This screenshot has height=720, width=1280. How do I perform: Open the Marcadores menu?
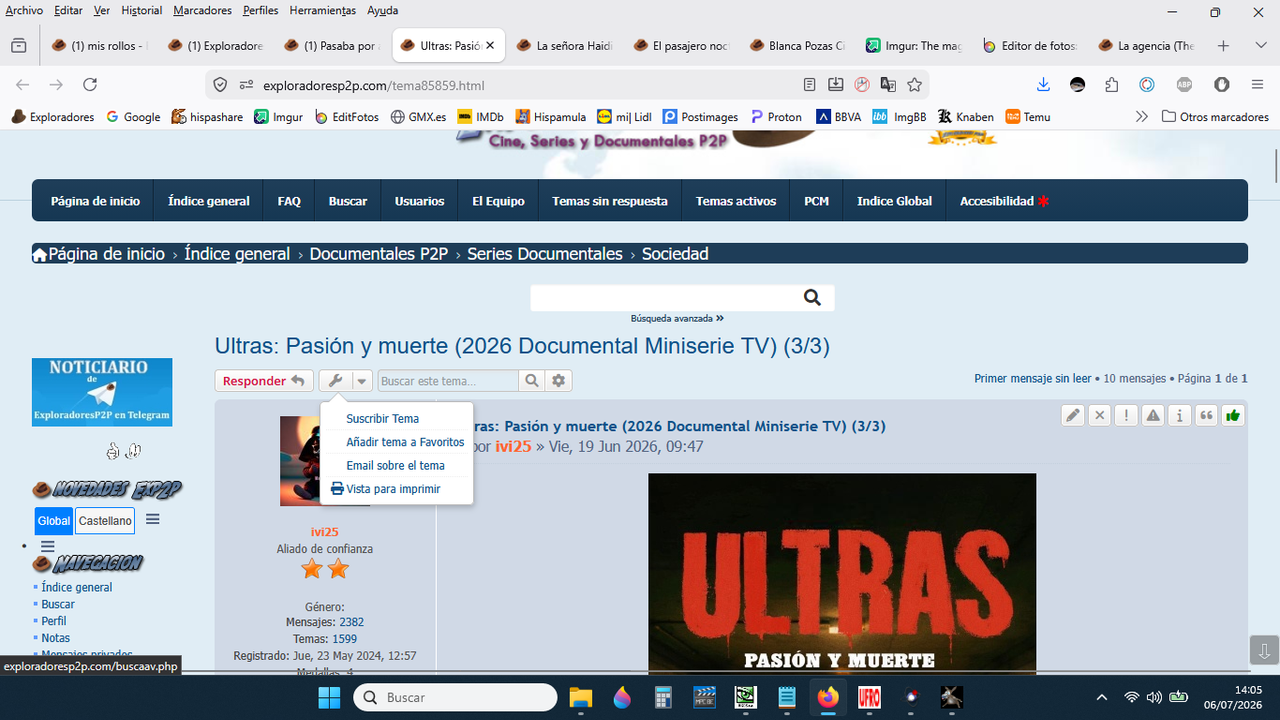[202, 10]
